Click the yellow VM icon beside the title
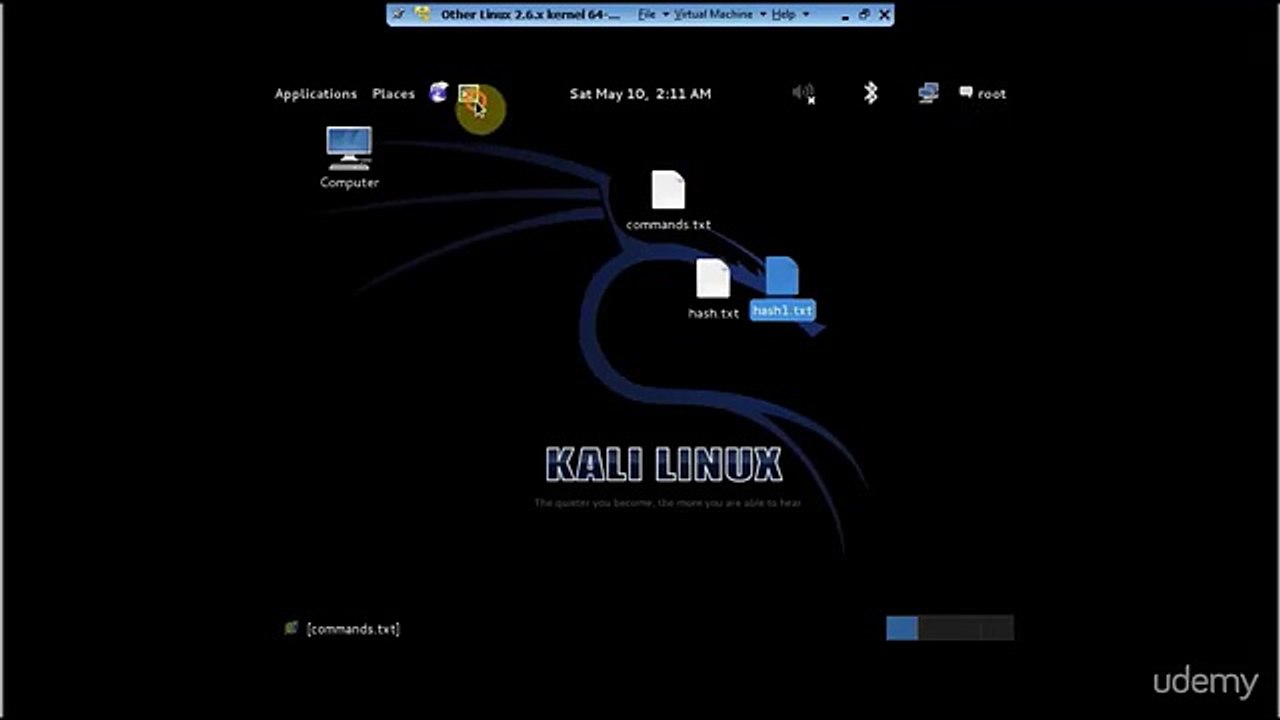The height and width of the screenshot is (720, 1280). pos(423,14)
